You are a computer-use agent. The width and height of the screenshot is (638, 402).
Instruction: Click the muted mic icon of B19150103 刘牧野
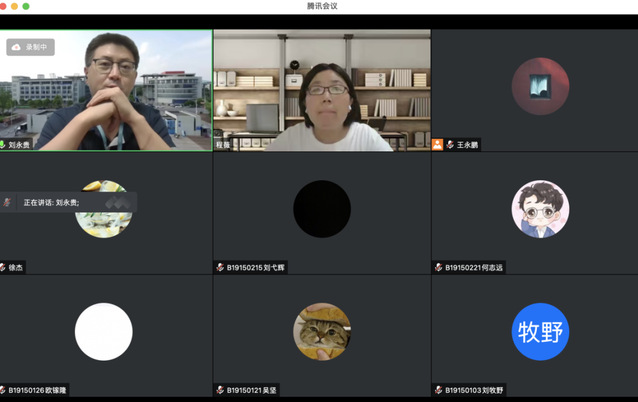[437, 389]
